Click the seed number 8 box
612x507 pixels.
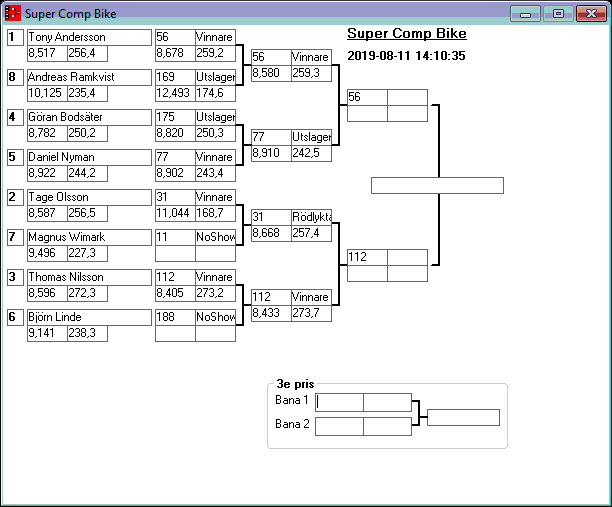[x=12, y=77]
